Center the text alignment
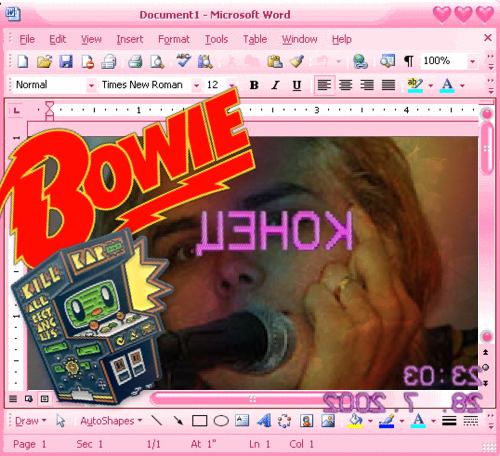Screen dimensions: 500x456 coord(346,85)
